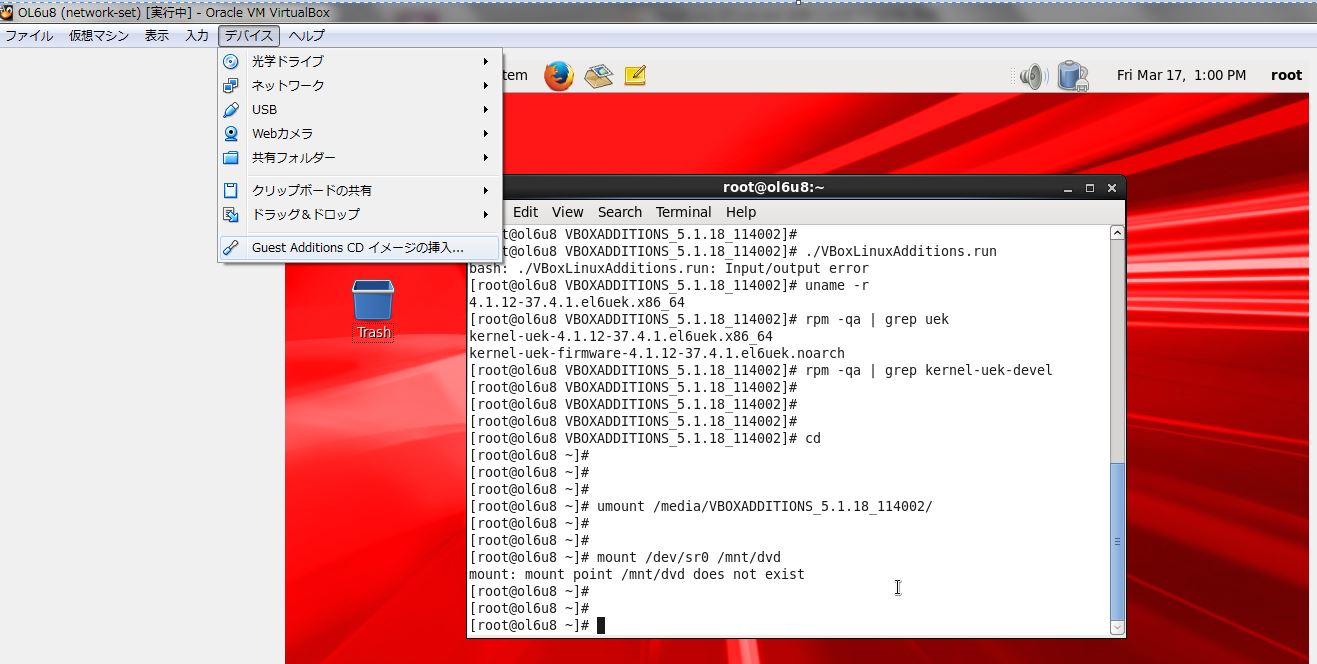Image resolution: width=1317 pixels, height=664 pixels.
Task: Click the root username in the panel
Action: (1285, 74)
